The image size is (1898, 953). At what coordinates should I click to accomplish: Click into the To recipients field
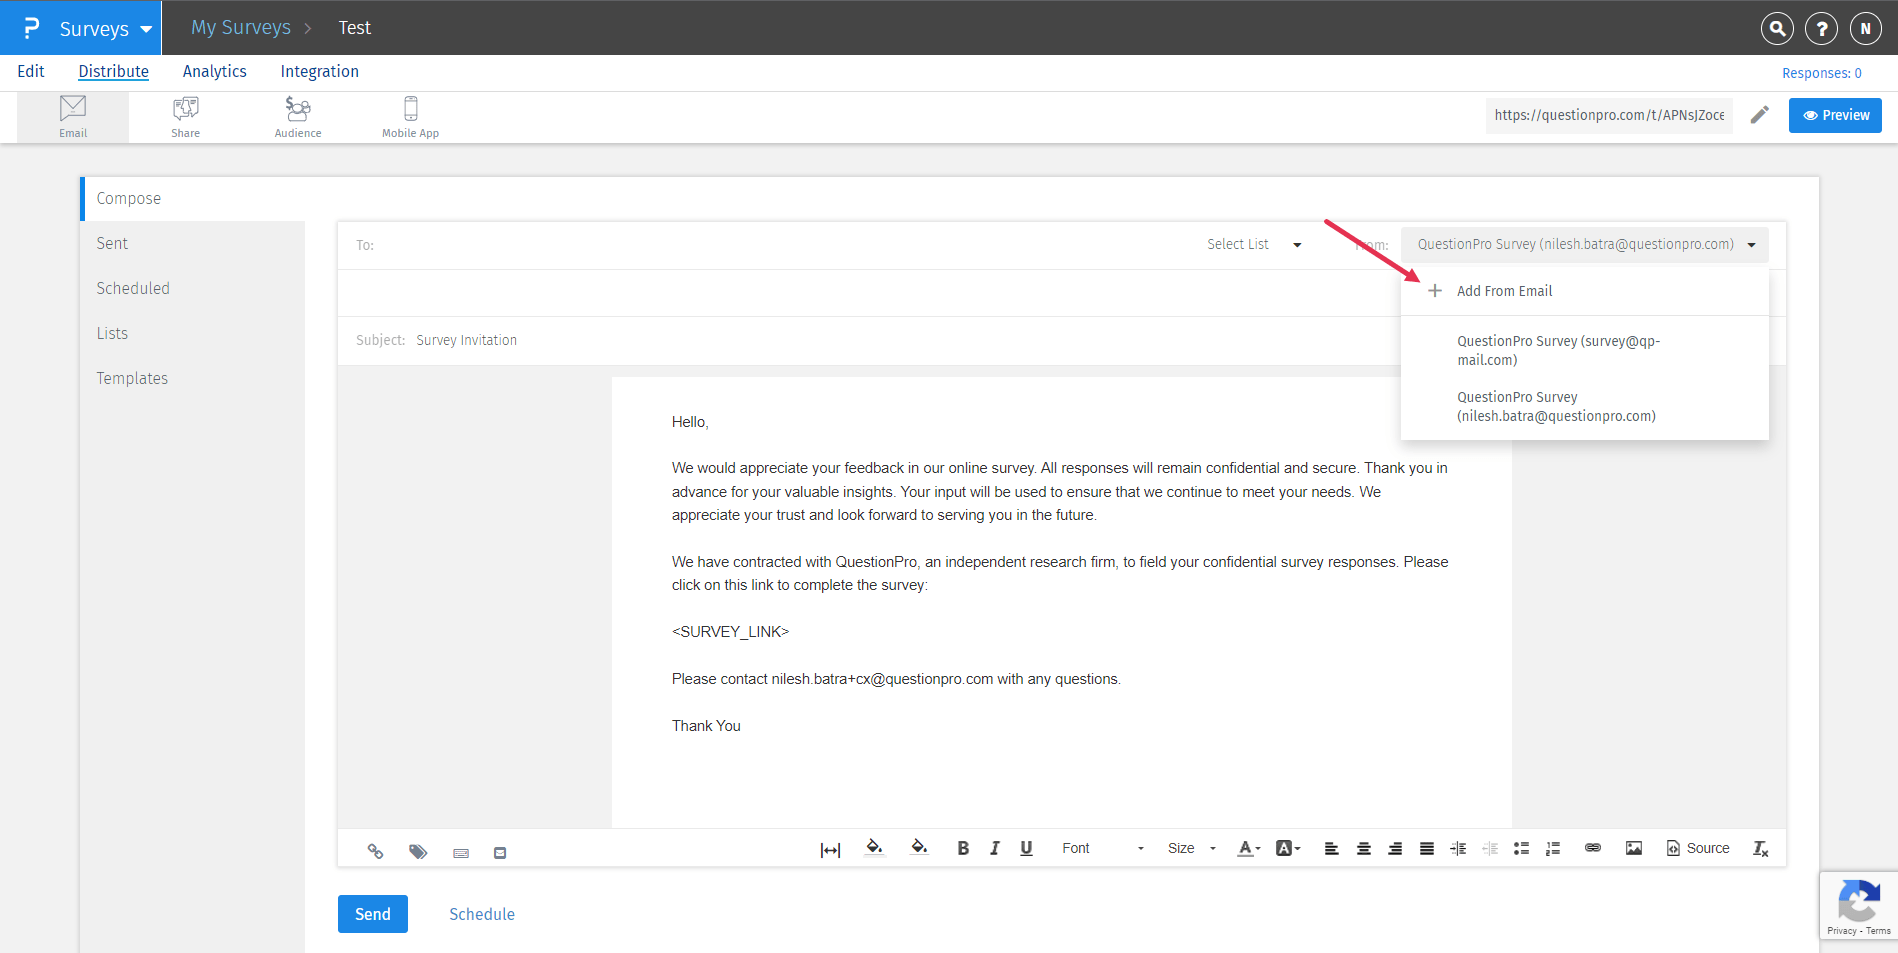point(770,245)
